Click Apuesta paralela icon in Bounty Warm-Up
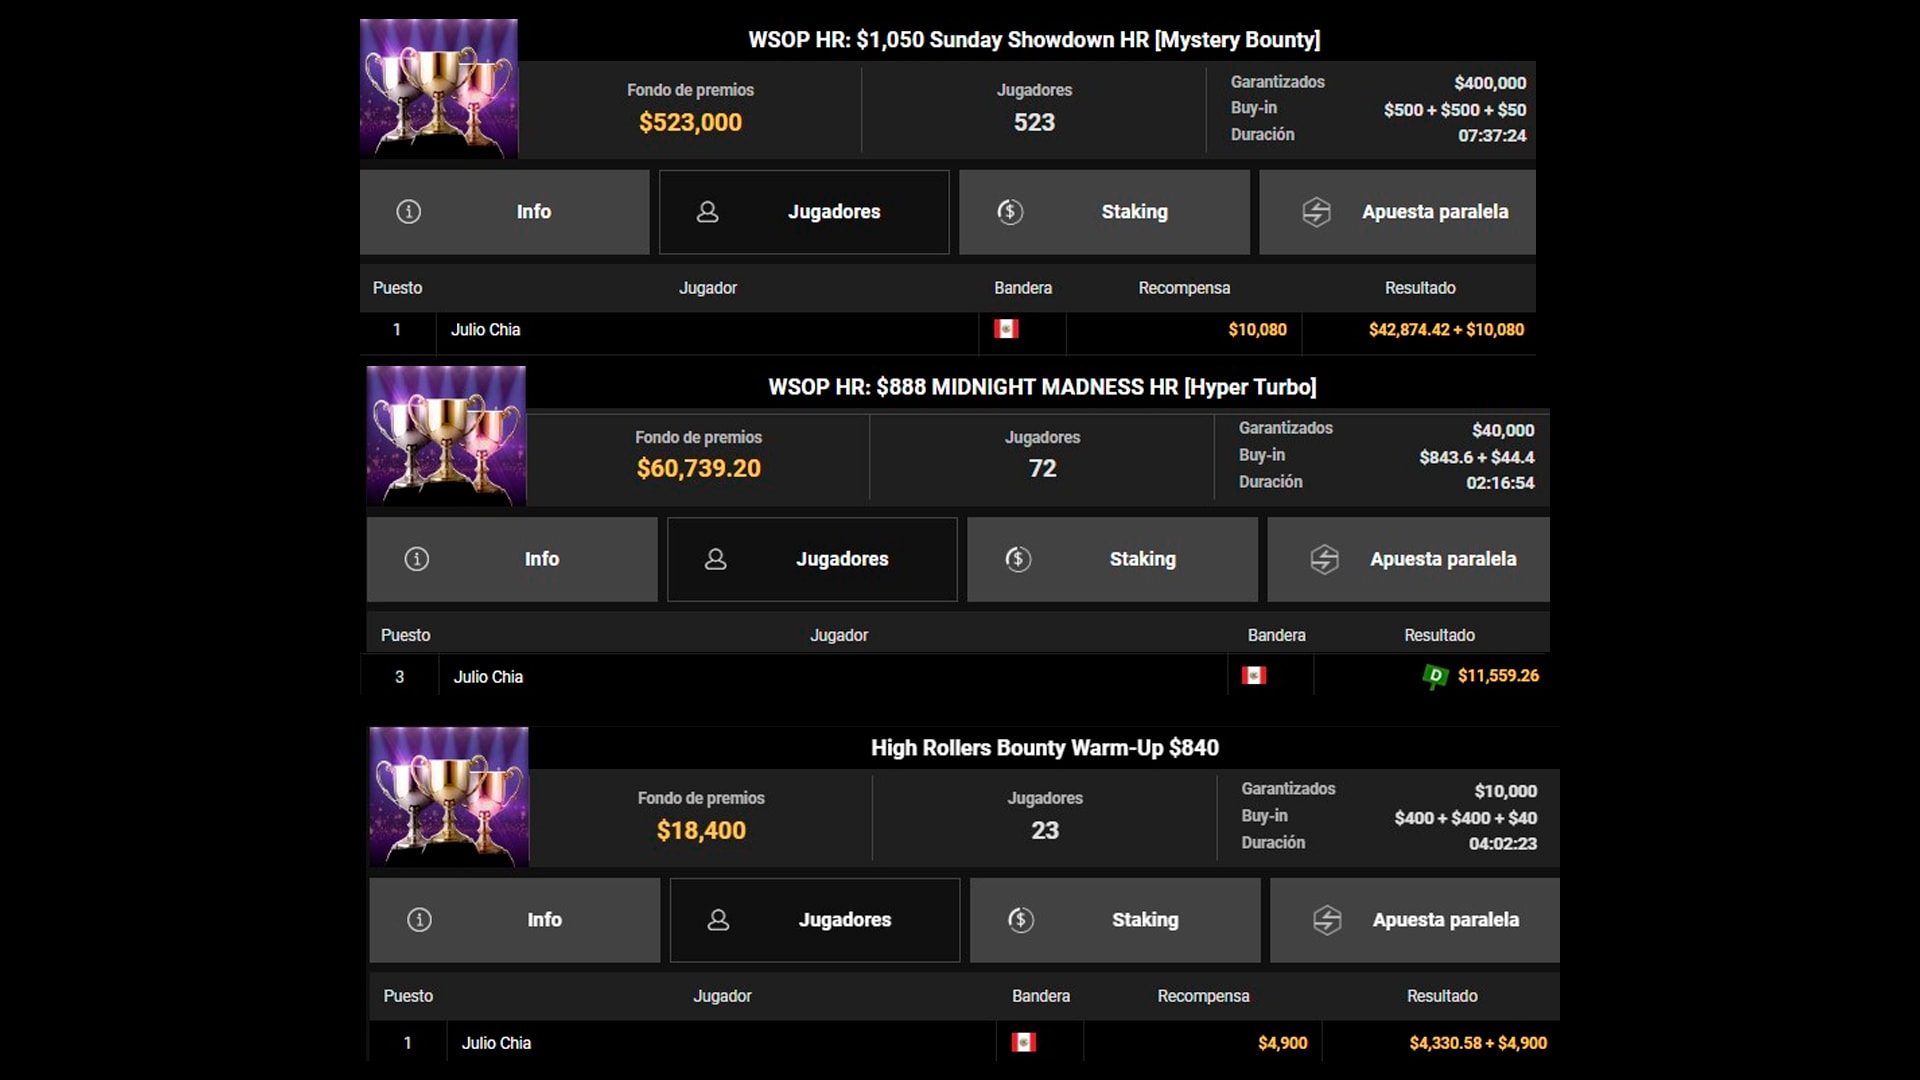The height and width of the screenshot is (1080, 1920). 1327,920
